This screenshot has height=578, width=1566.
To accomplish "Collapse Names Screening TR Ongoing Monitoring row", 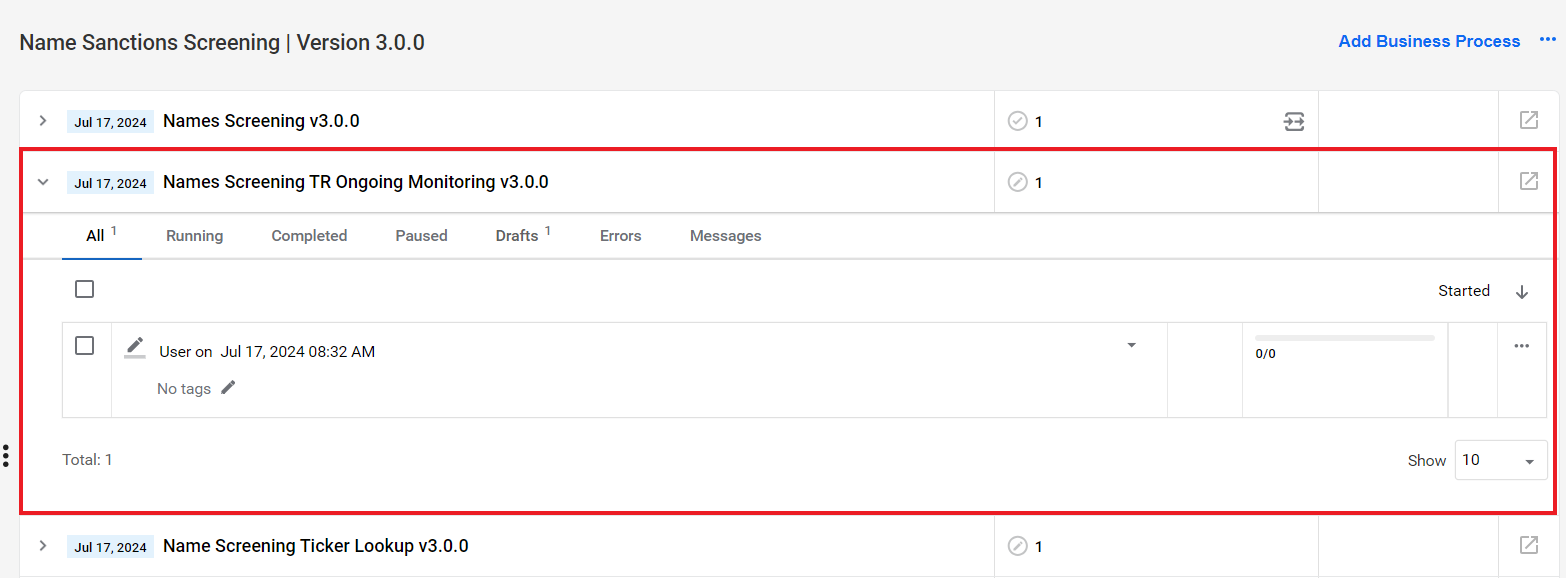I will pyautogui.click(x=43, y=182).
